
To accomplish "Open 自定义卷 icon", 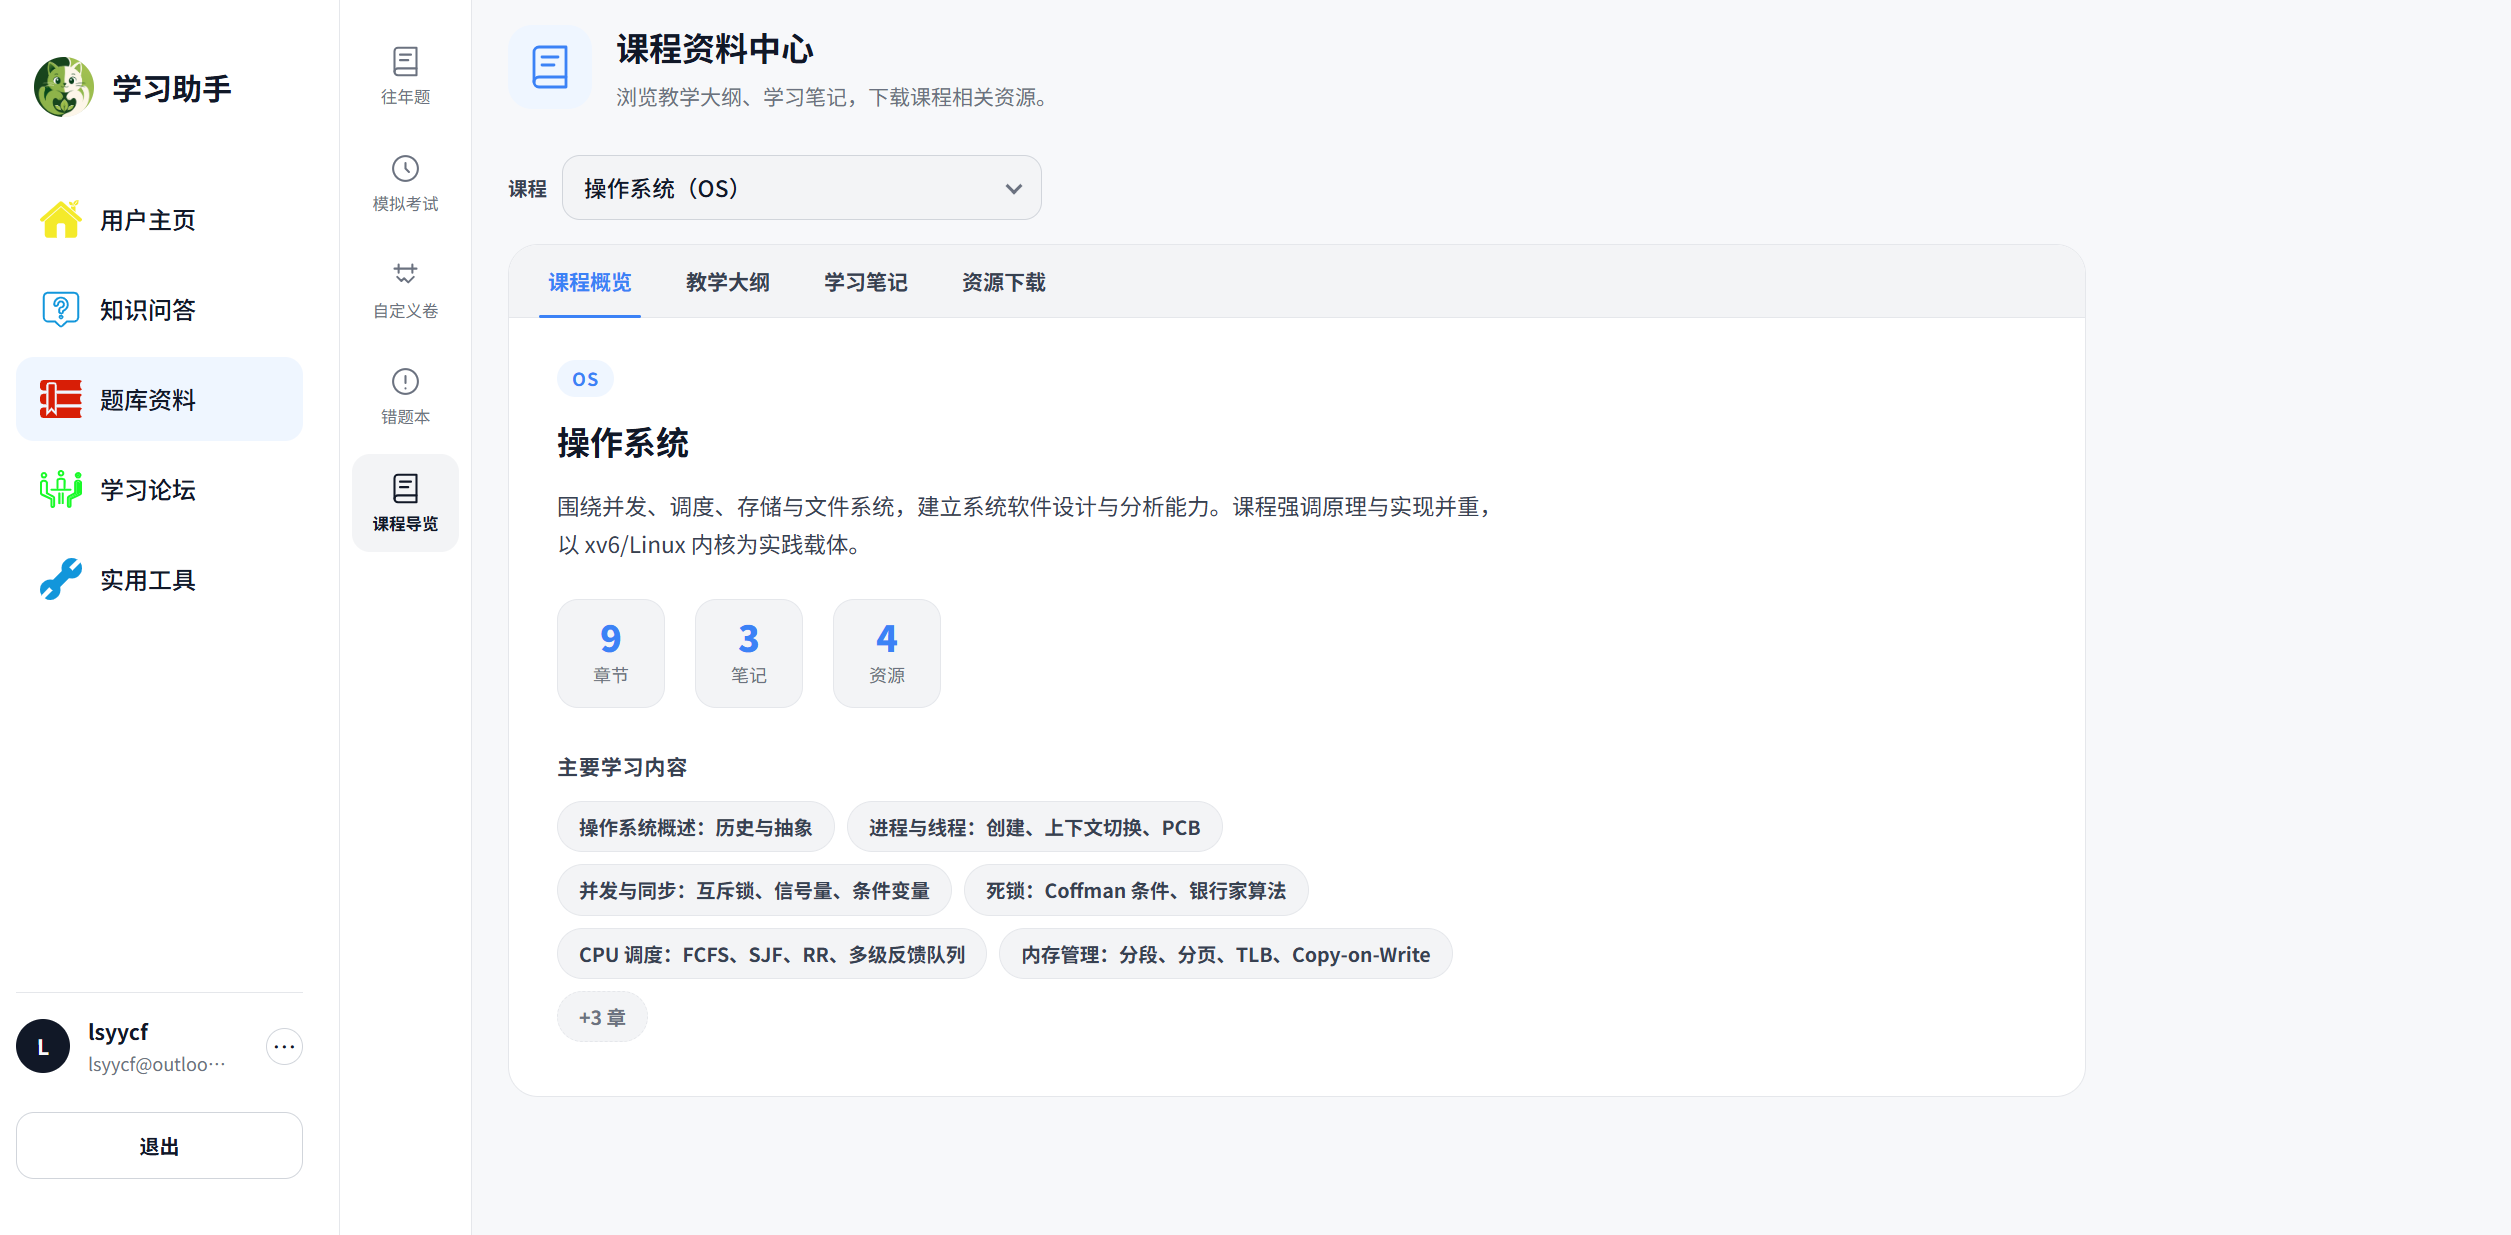I will coord(405,274).
